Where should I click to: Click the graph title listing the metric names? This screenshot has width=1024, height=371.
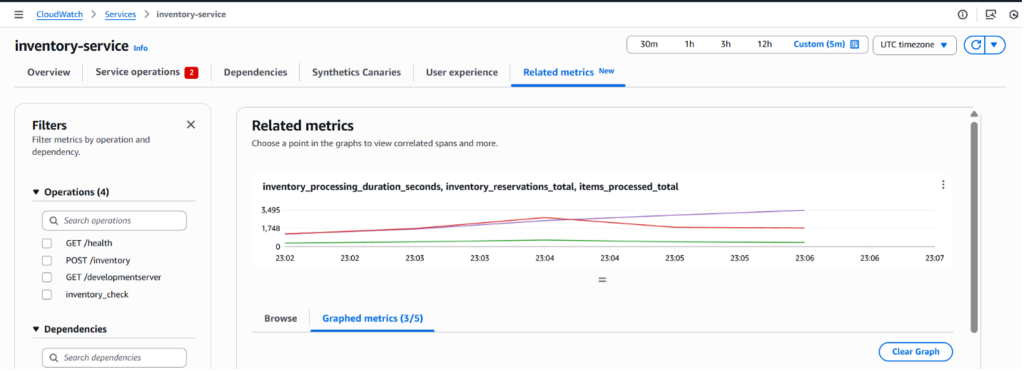(470, 187)
